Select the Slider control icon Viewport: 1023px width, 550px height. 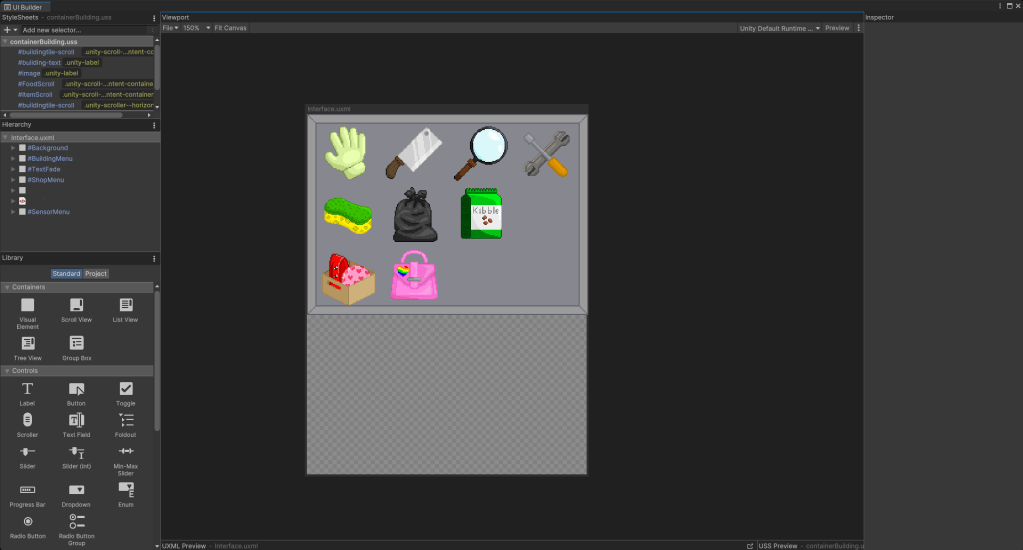tap(27, 451)
